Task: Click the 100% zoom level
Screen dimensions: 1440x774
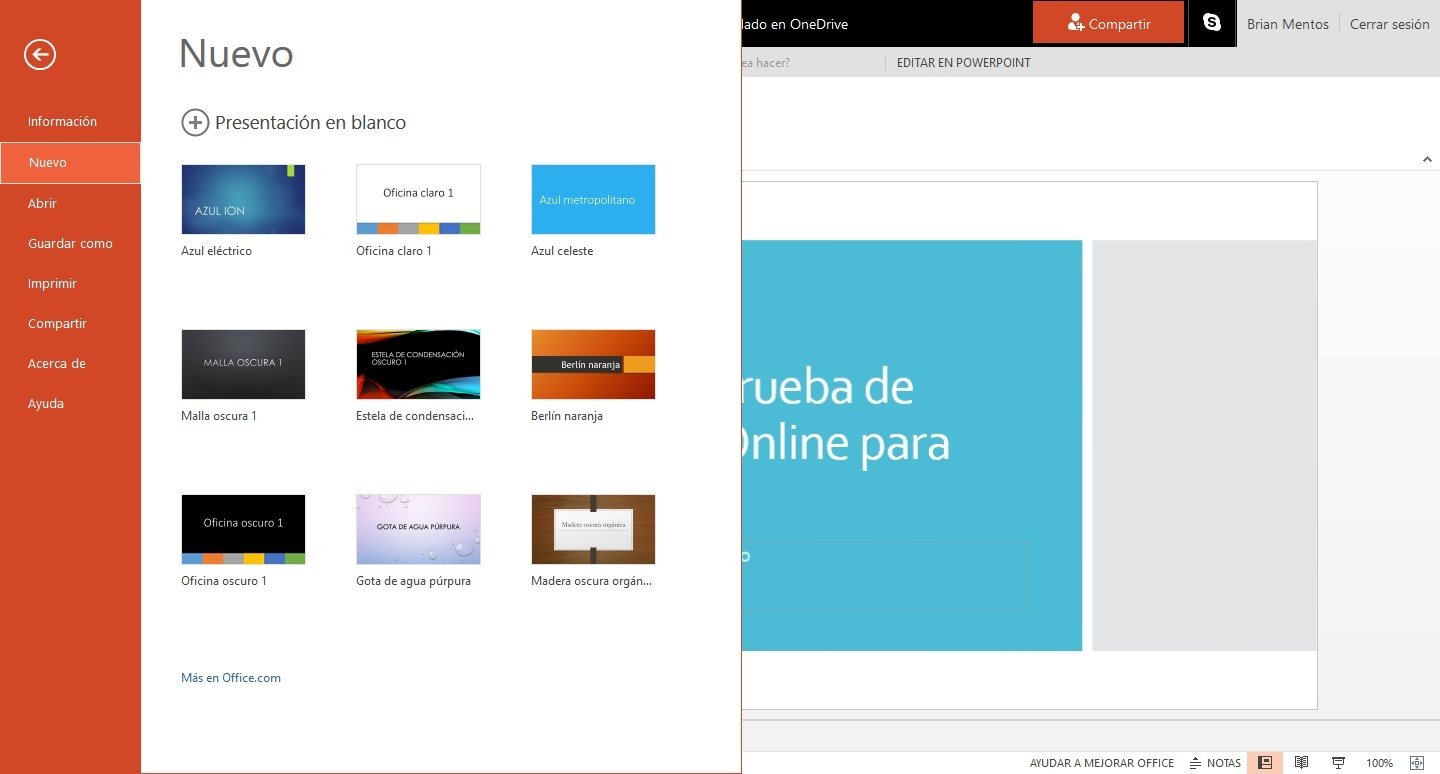Action: coord(1379,763)
